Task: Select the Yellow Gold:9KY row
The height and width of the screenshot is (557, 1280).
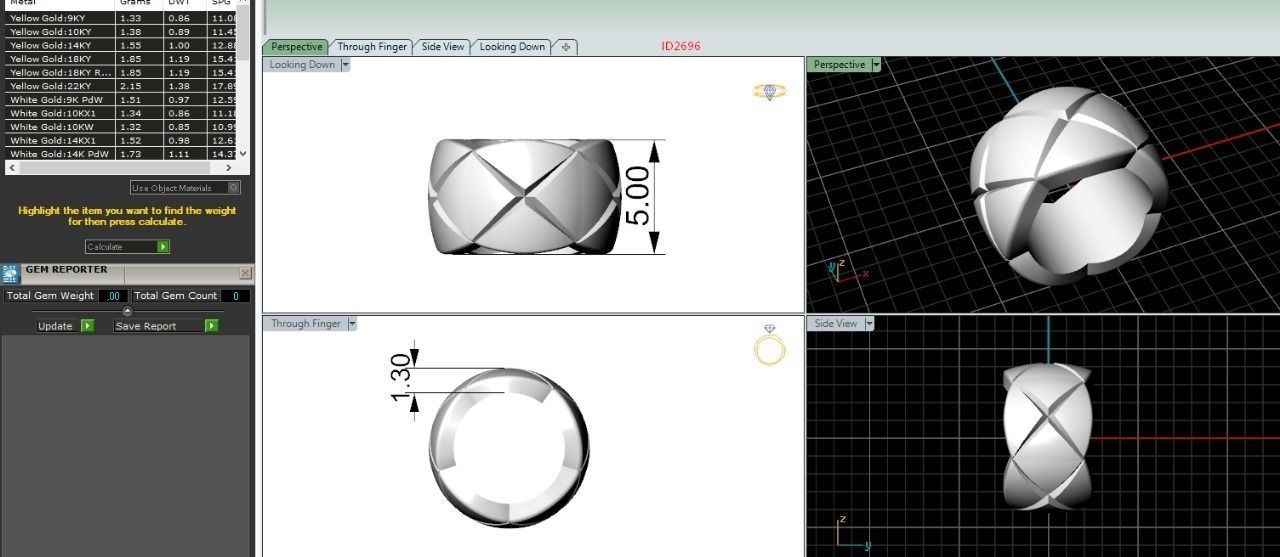Action: pyautogui.click(x=121, y=18)
